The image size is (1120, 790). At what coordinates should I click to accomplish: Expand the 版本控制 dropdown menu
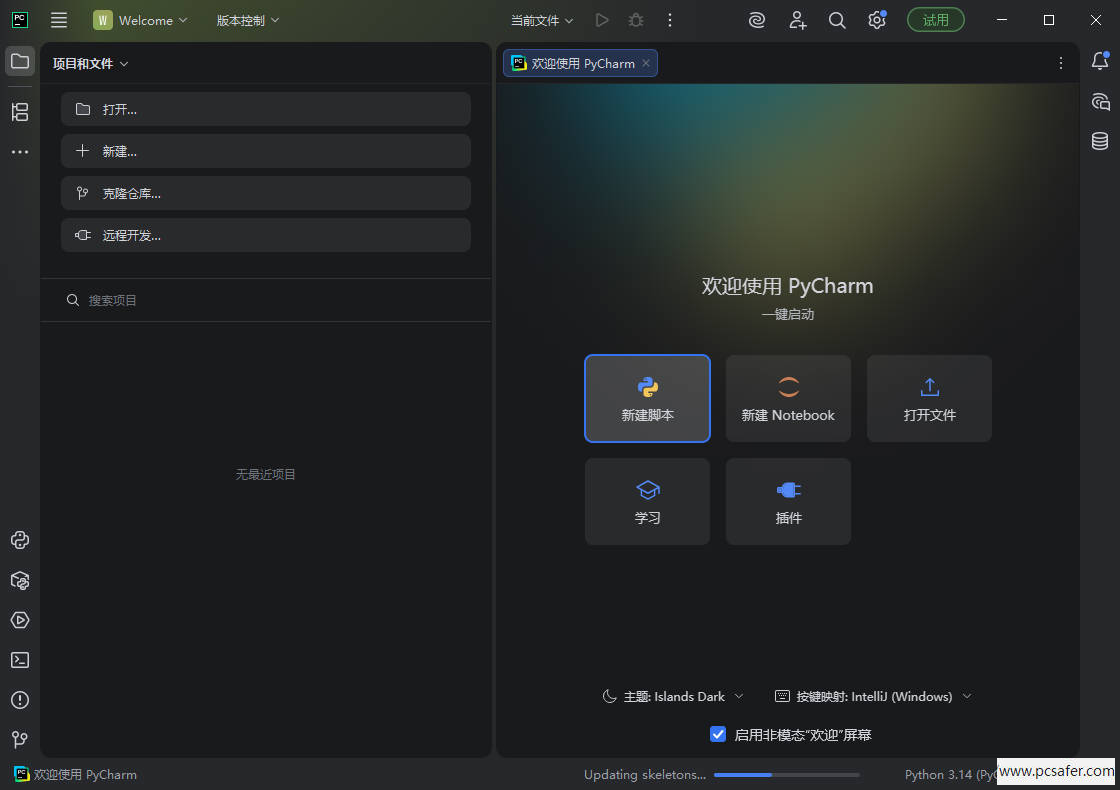248,20
